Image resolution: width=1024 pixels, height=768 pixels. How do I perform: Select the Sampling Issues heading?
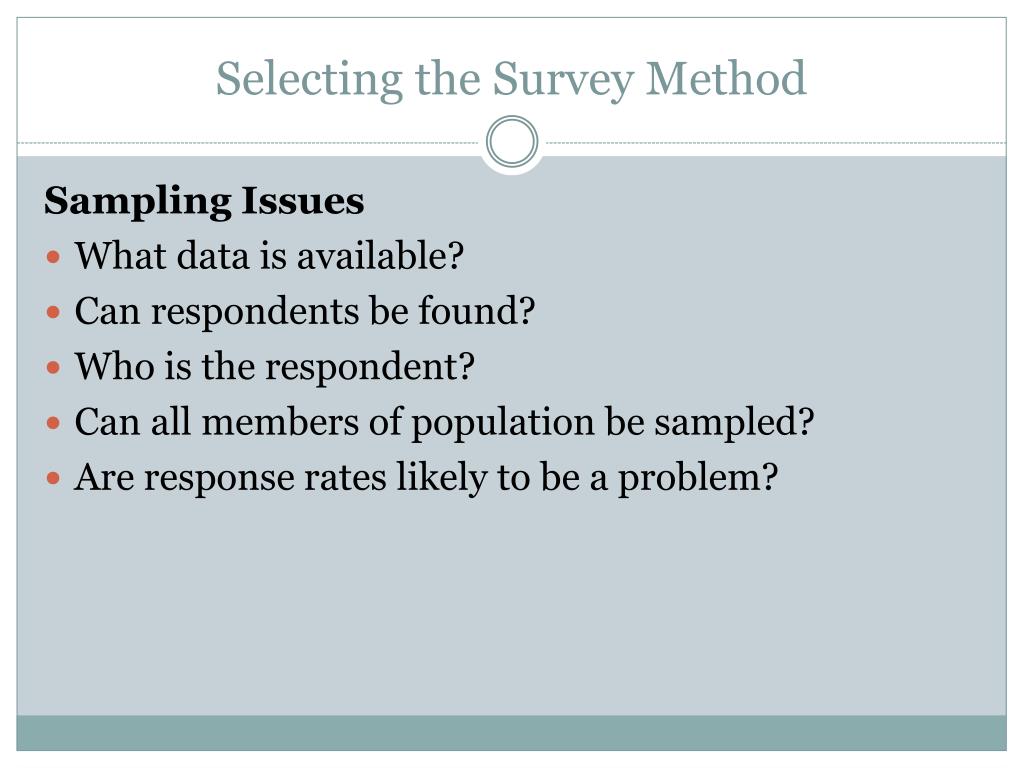204,200
